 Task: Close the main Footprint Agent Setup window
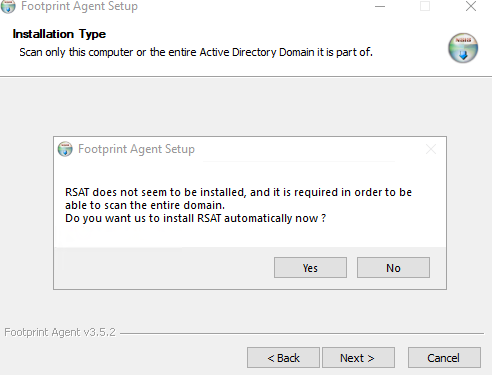point(471,6)
